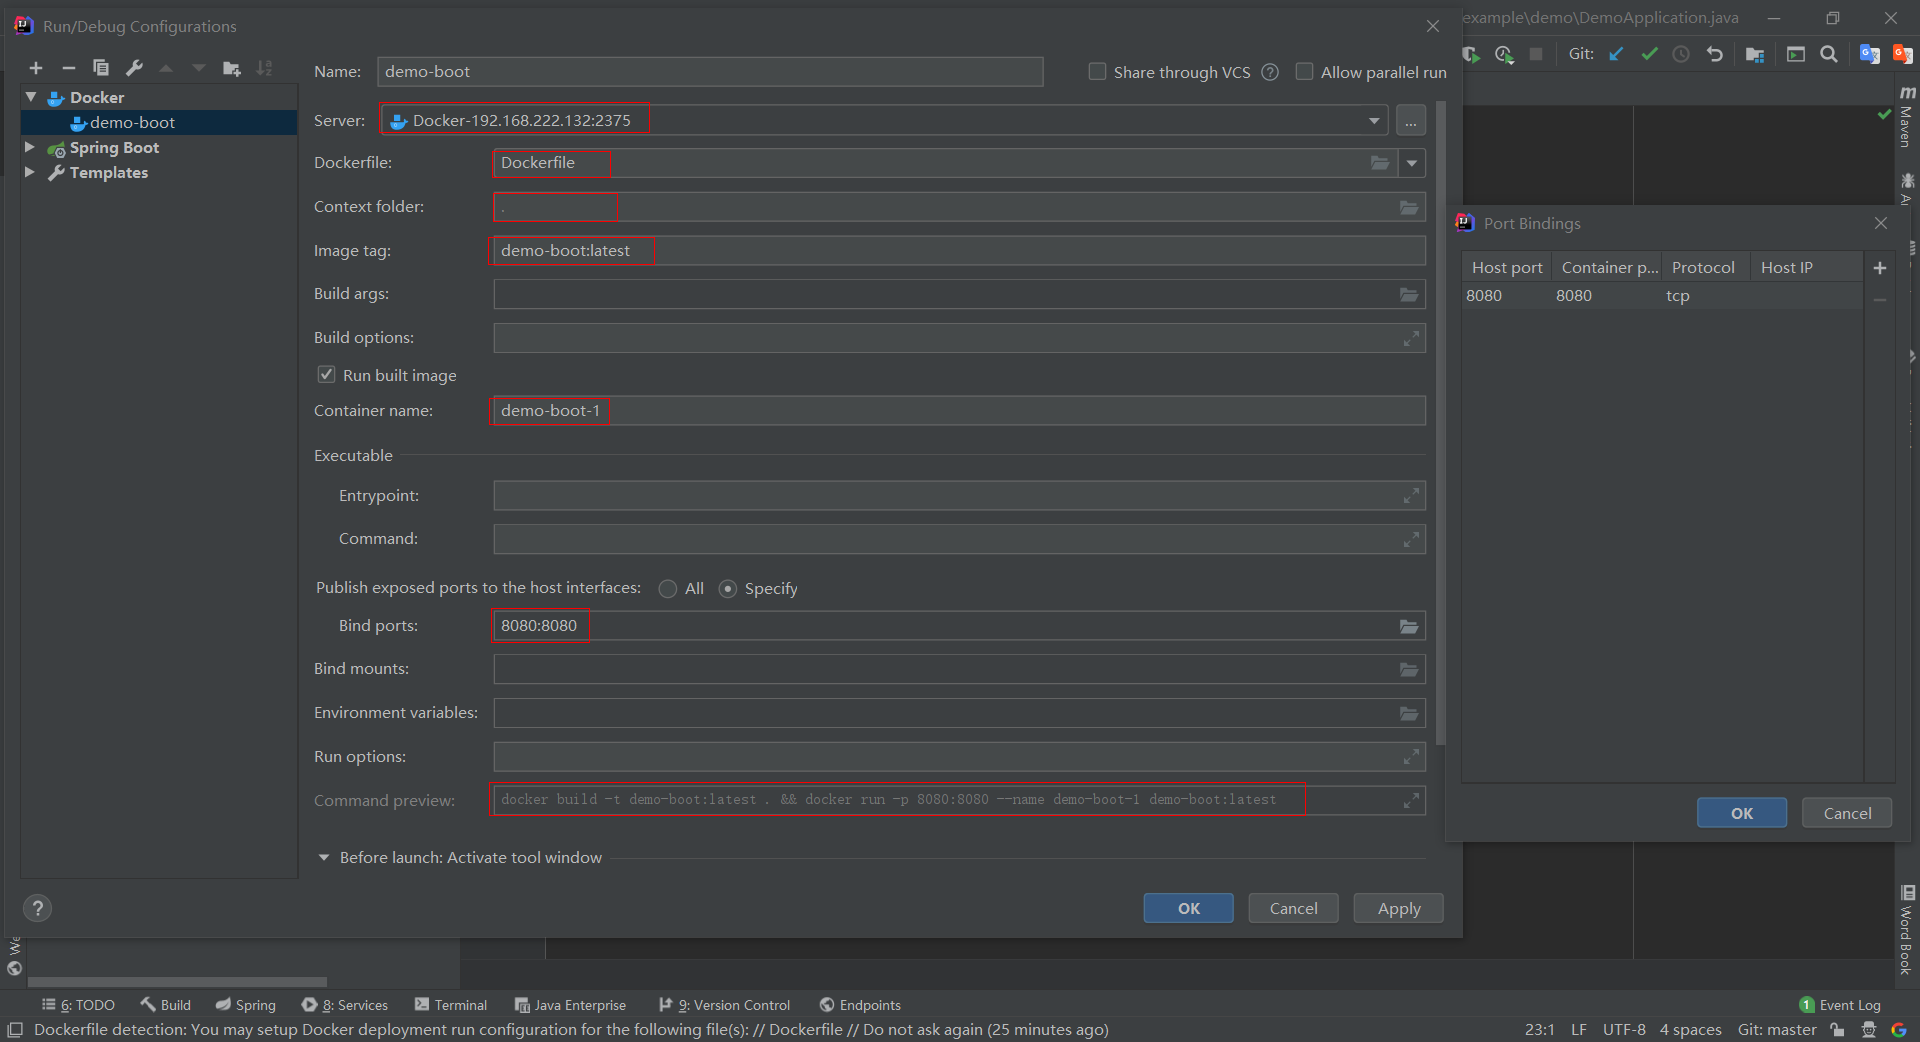Select the tcp protocol cell

[1705, 296]
